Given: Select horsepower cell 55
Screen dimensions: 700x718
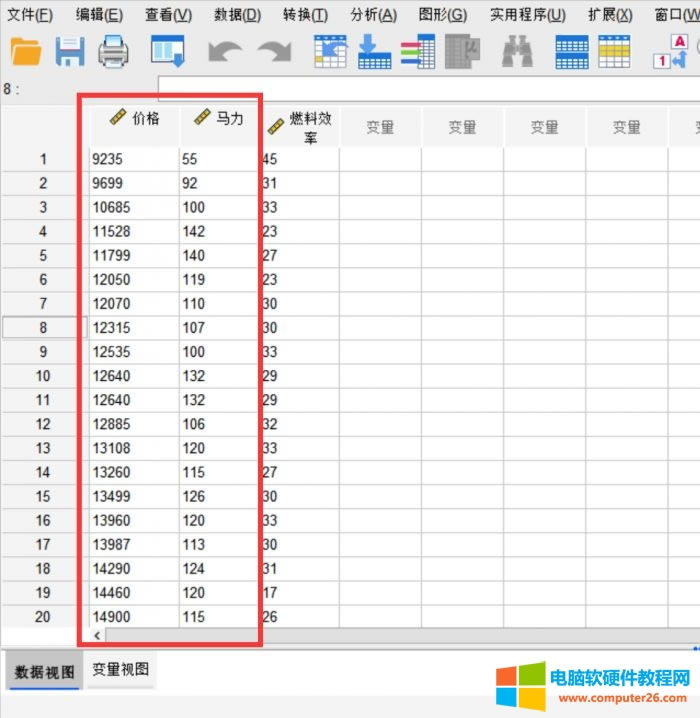Looking at the screenshot, I should click(x=220, y=159).
